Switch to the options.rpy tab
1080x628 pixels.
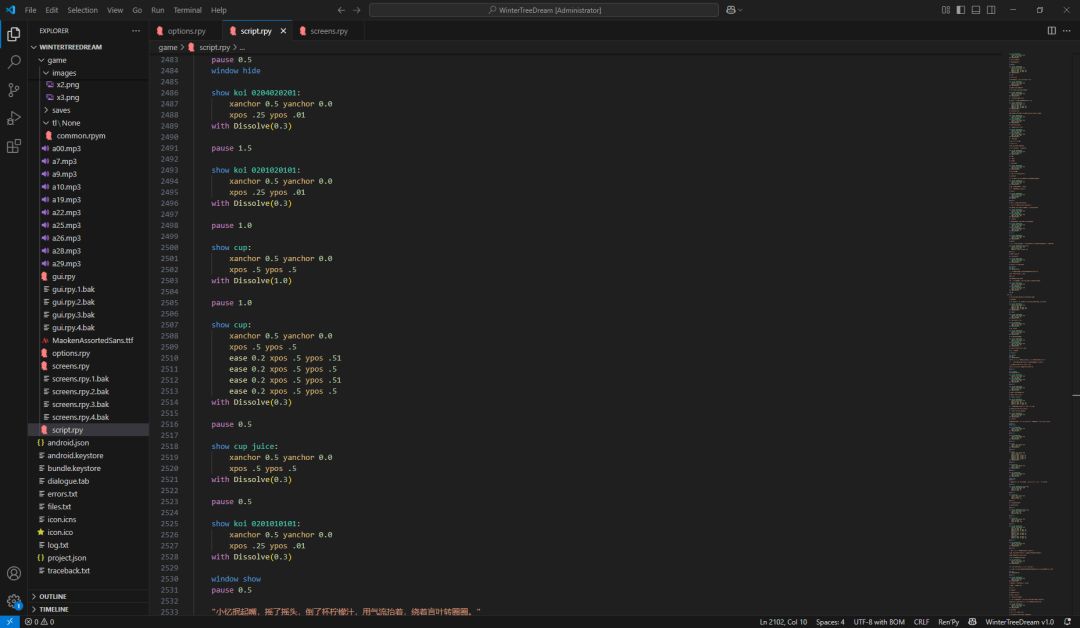pyautogui.click(x=186, y=31)
